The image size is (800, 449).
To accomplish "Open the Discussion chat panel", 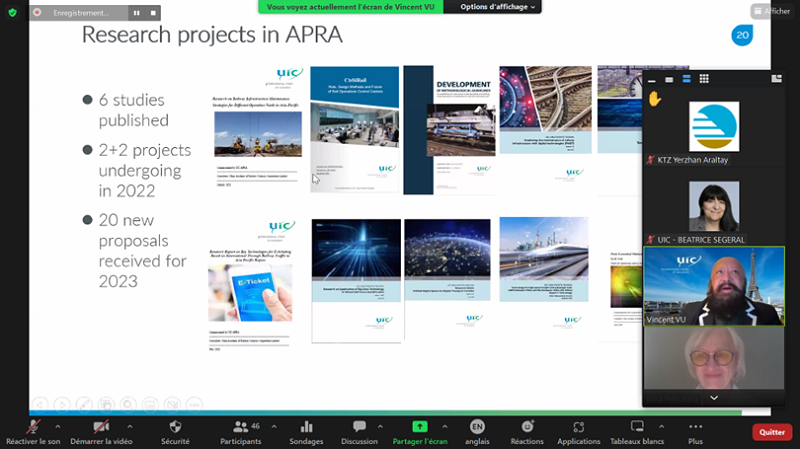I will [x=359, y=431].
